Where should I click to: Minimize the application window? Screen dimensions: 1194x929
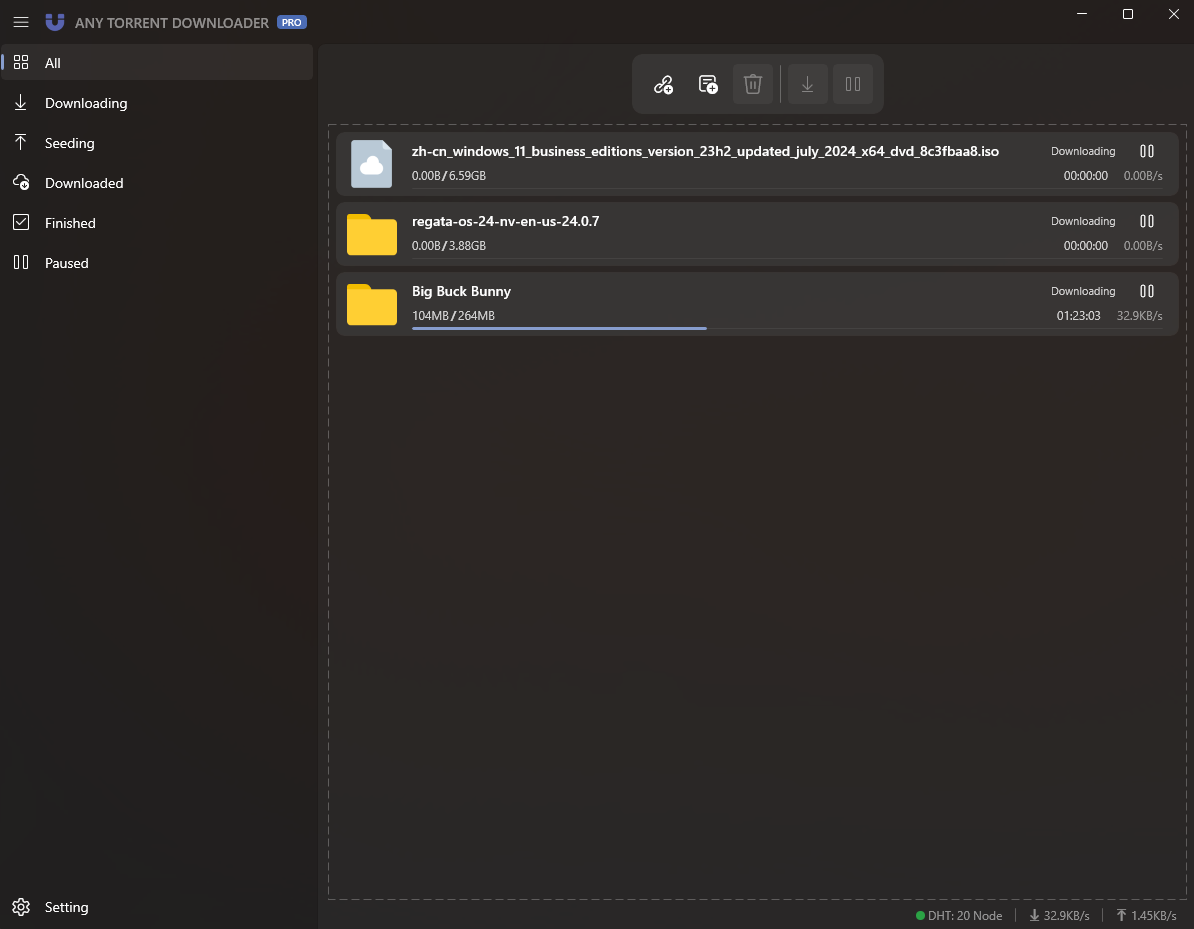click(x=1081, y=14)
